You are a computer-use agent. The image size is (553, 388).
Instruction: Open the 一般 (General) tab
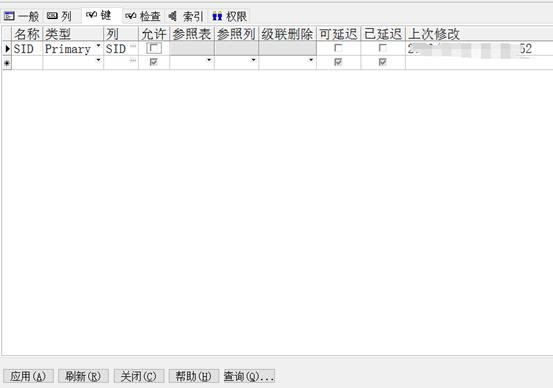pyautogui.click(x=22, y=16)
